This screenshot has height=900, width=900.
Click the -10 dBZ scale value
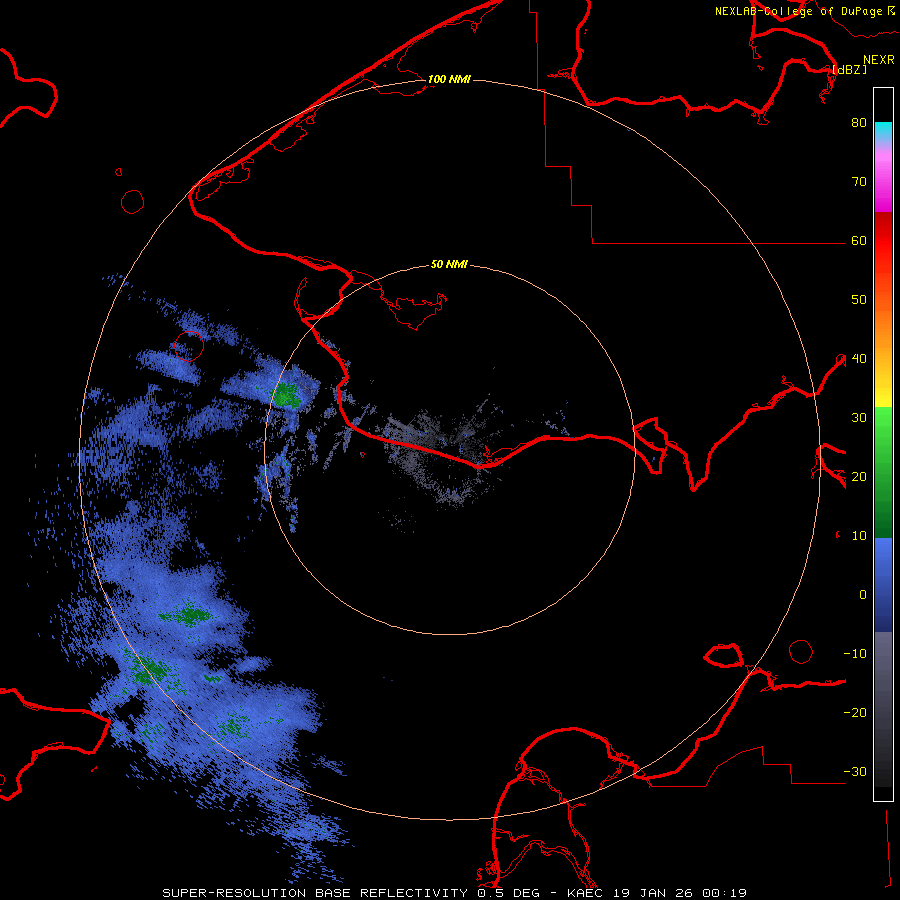855,654
